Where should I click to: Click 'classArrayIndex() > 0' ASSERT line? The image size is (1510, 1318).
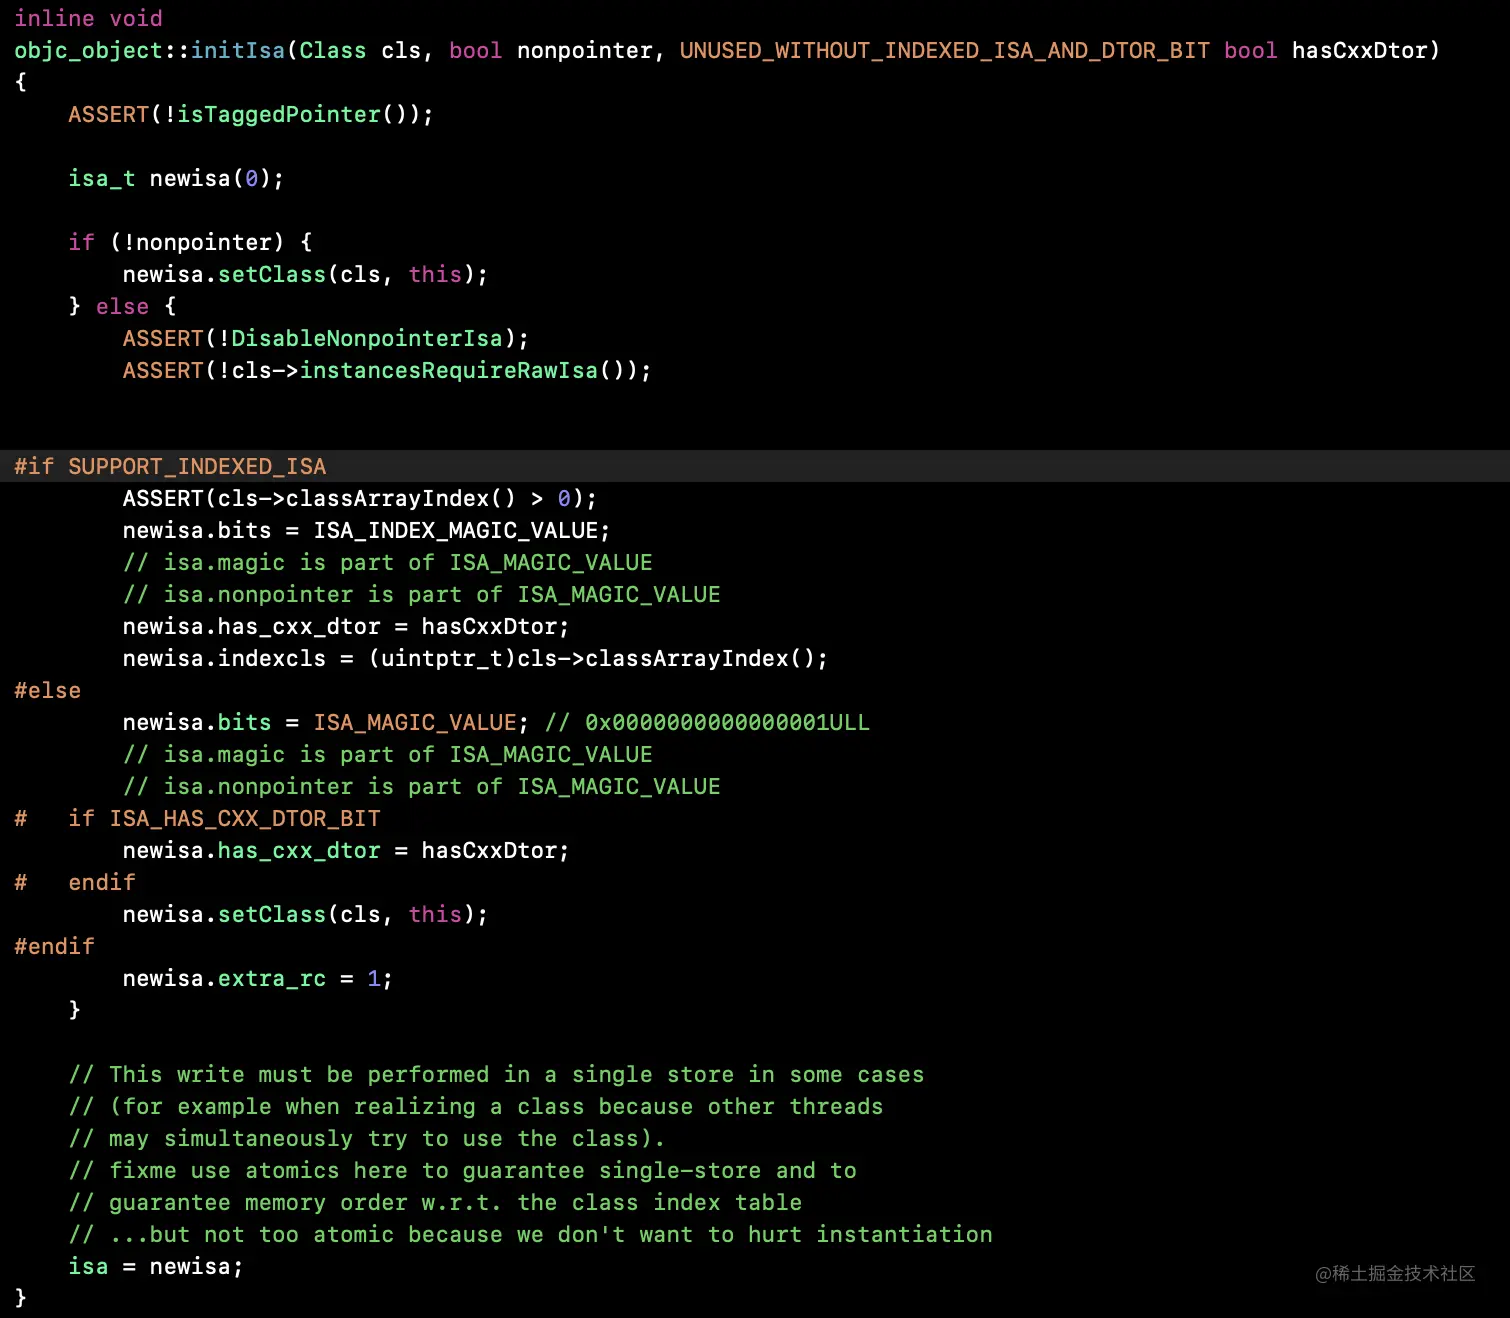[360, 499]
